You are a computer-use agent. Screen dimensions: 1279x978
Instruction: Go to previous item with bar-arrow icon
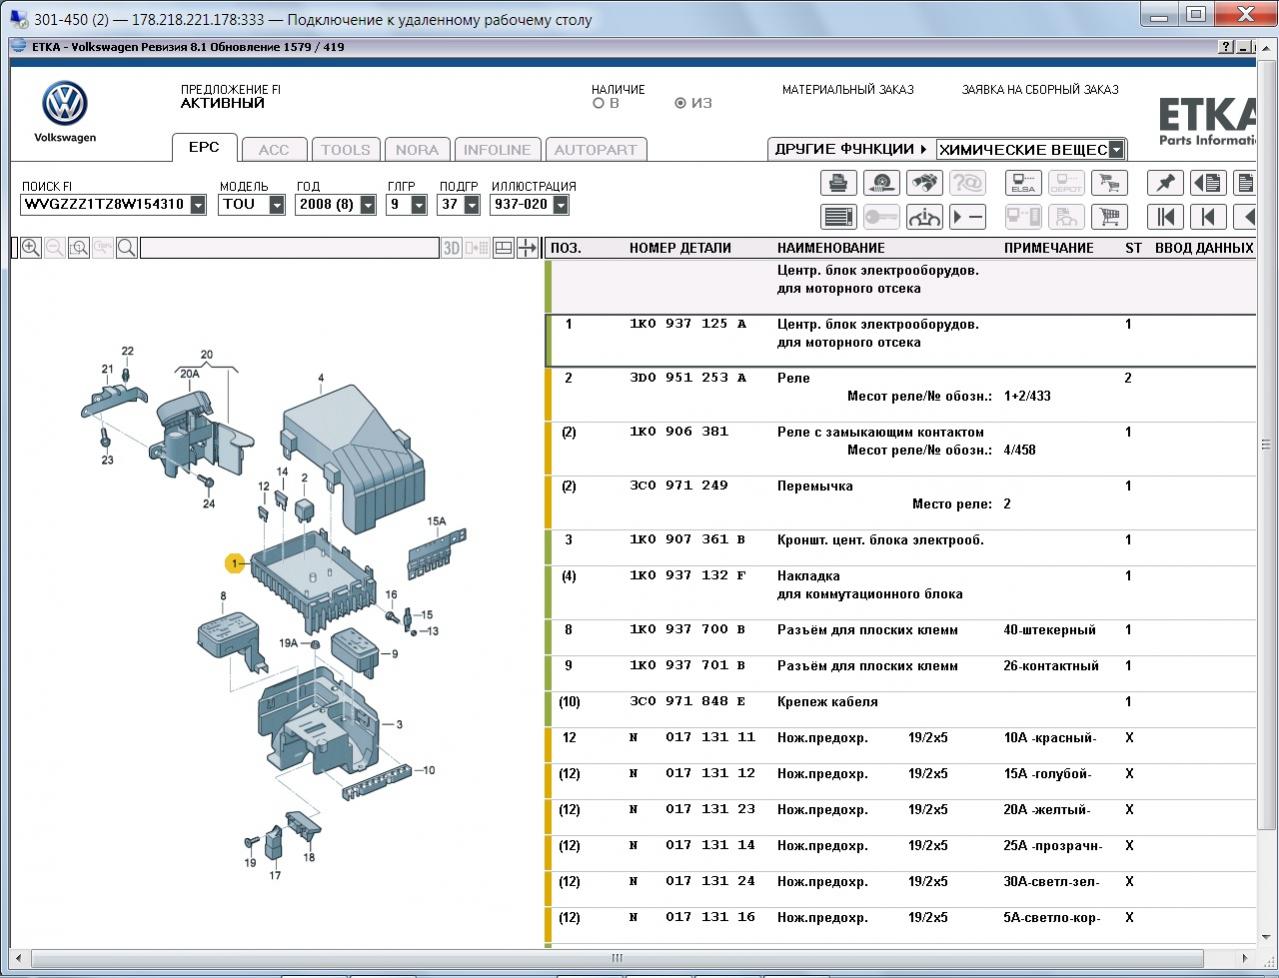(x=1208, y=216)
